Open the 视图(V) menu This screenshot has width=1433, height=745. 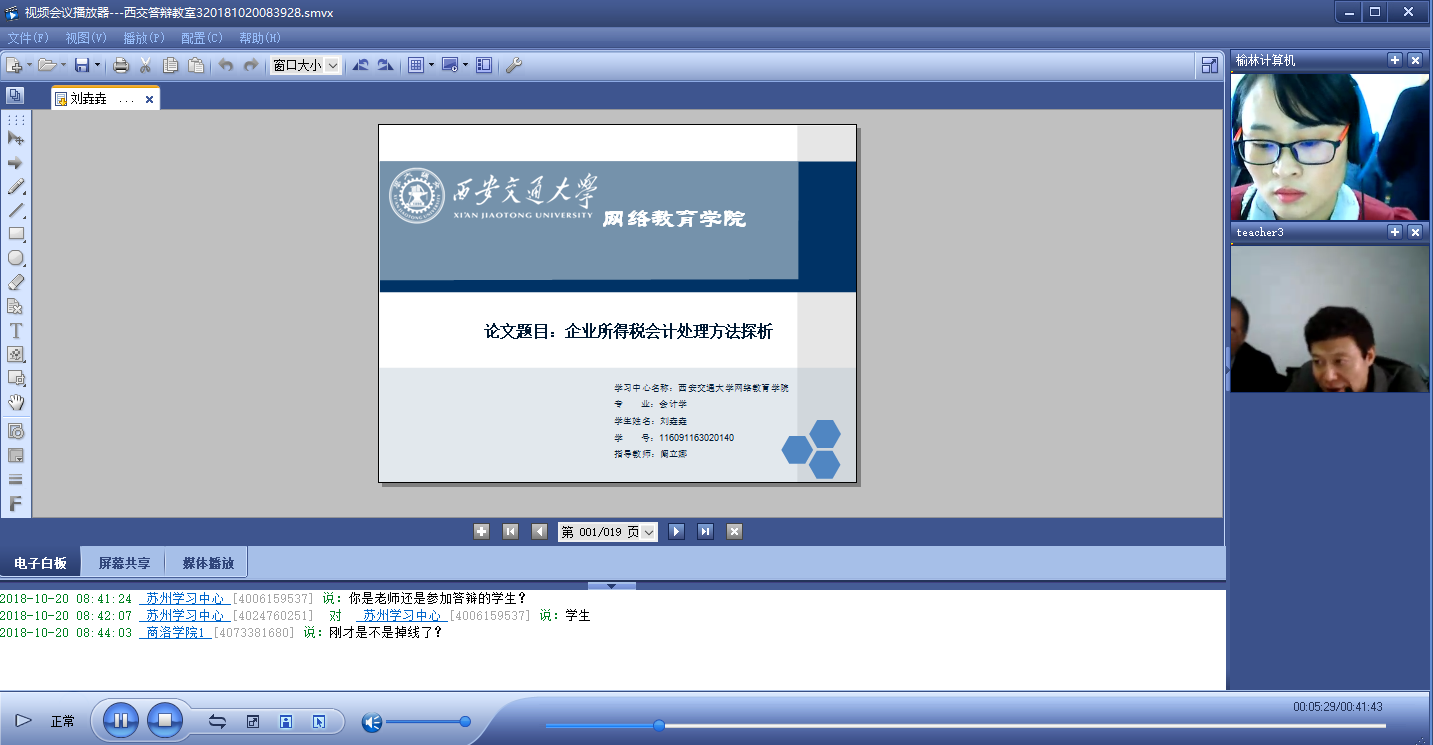(x=86, y=38)
